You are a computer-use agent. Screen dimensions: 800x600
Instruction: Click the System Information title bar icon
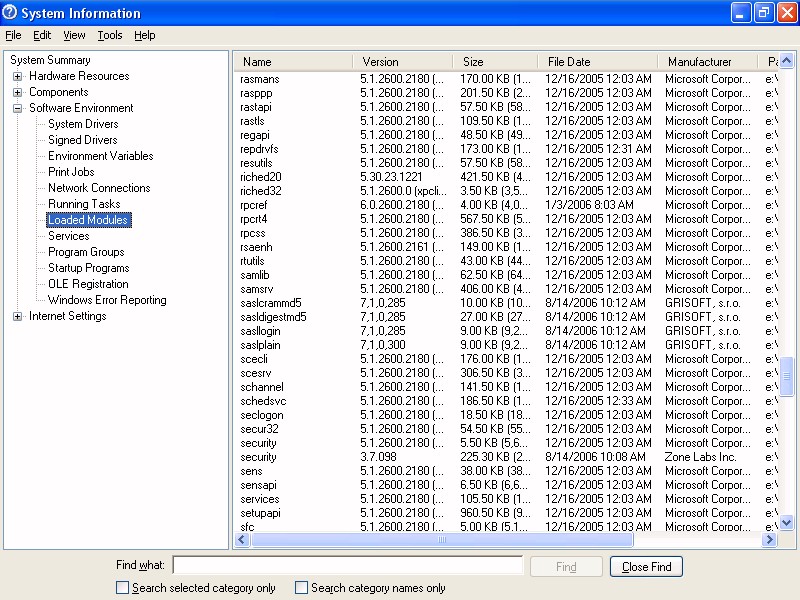10,13
